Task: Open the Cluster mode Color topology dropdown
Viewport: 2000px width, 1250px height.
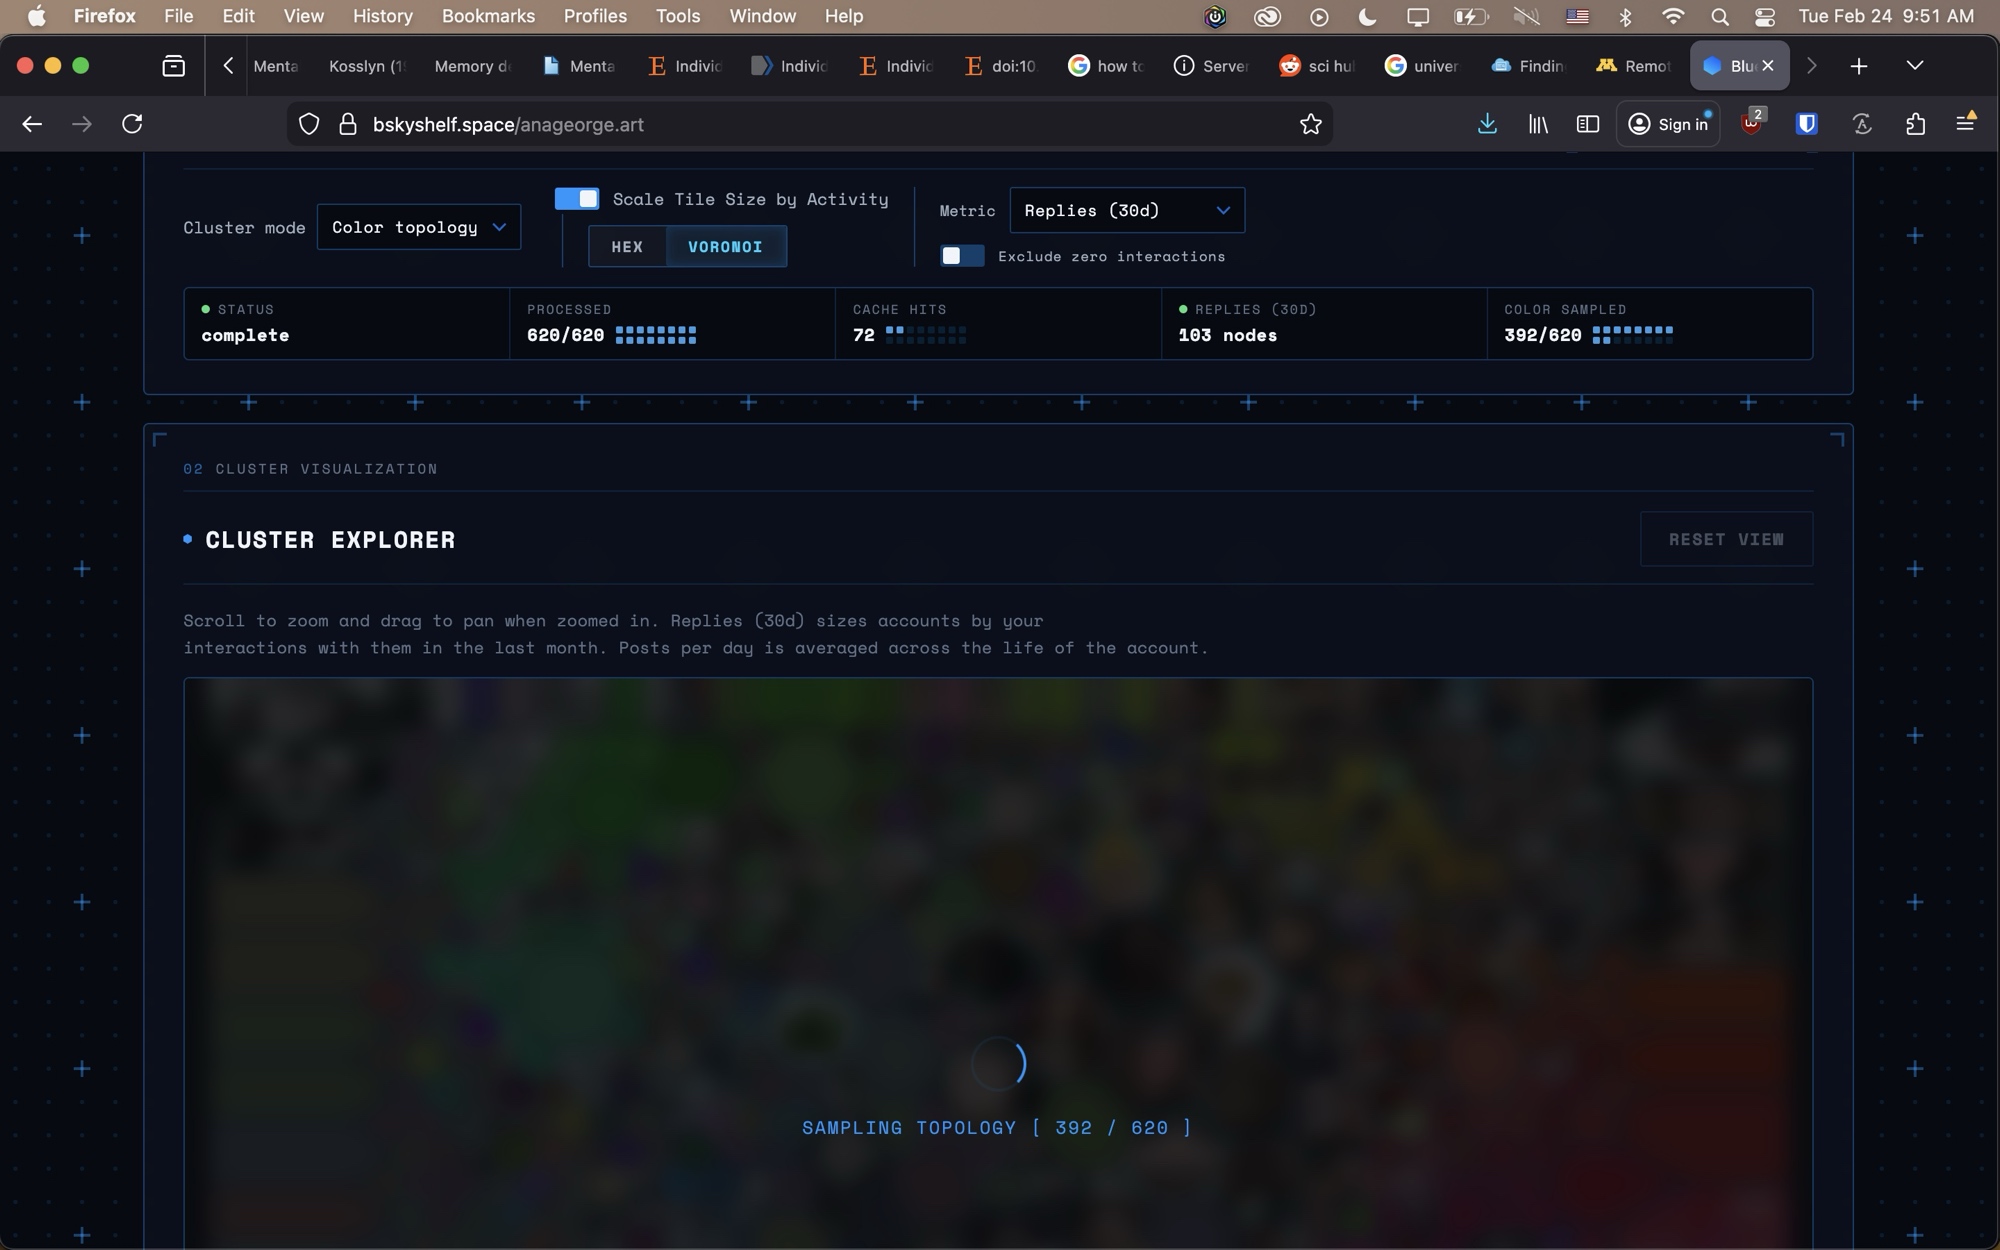Action: [419, 227]
